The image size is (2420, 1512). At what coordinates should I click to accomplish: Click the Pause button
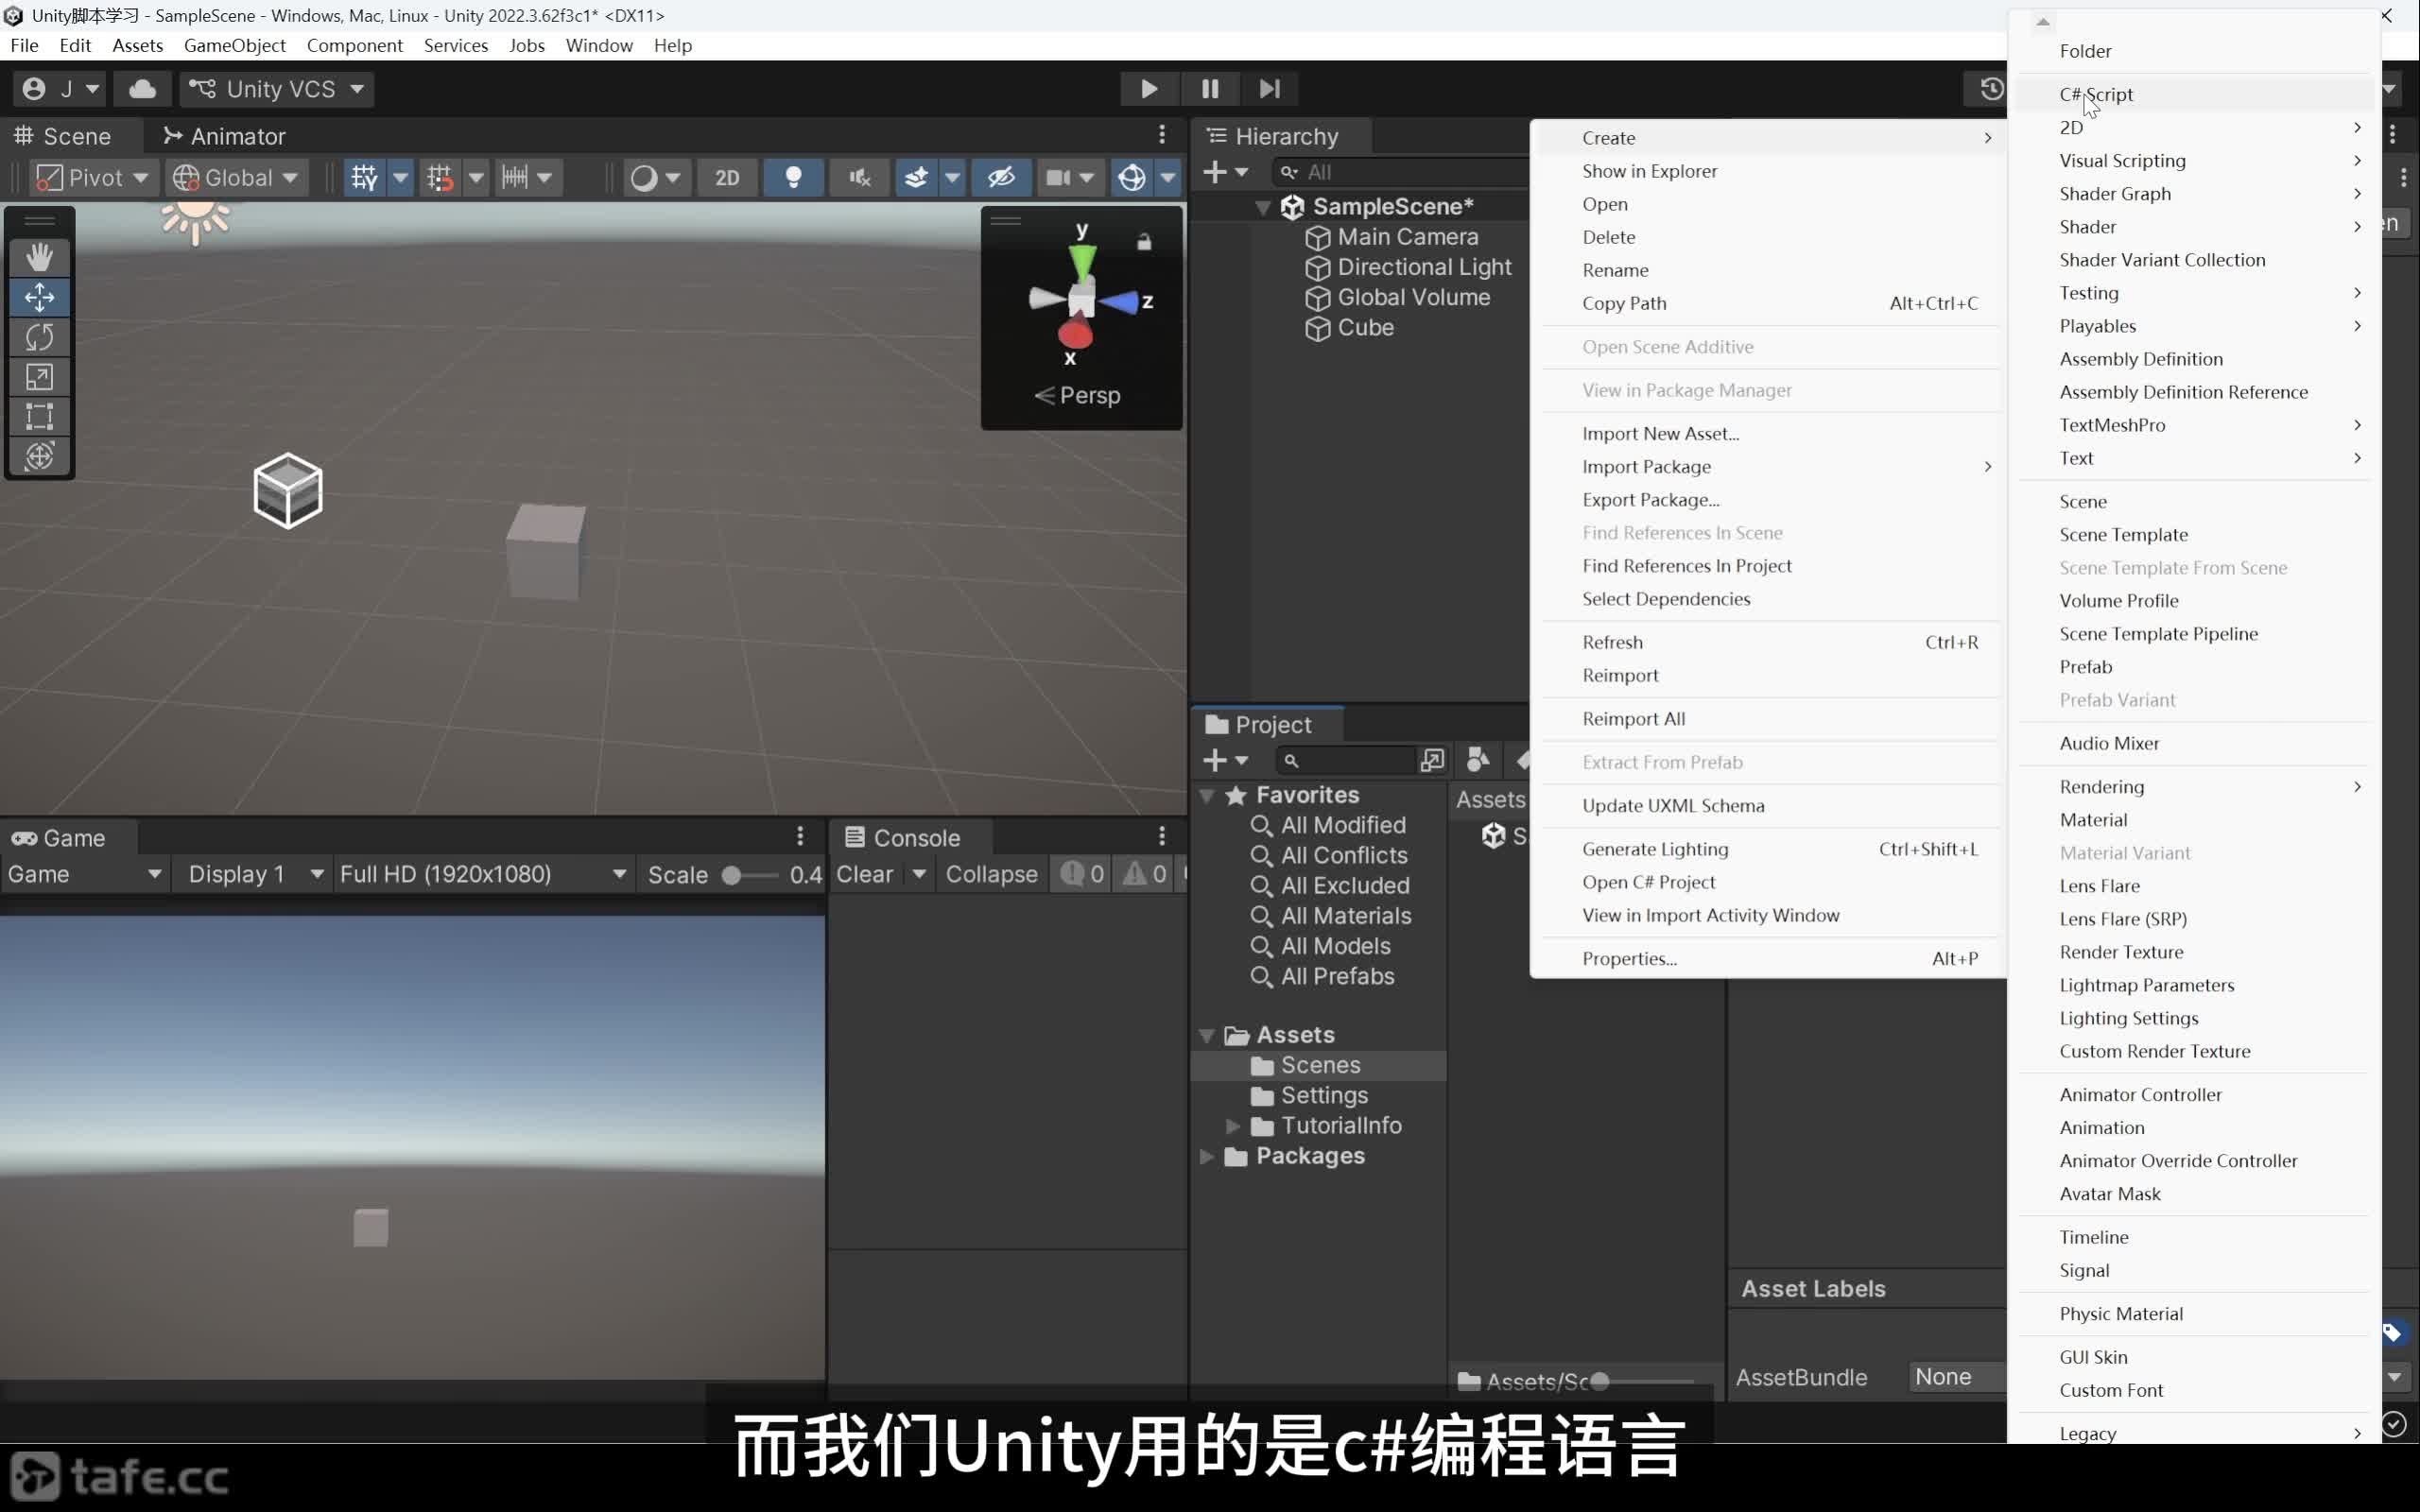point(1210,89)
